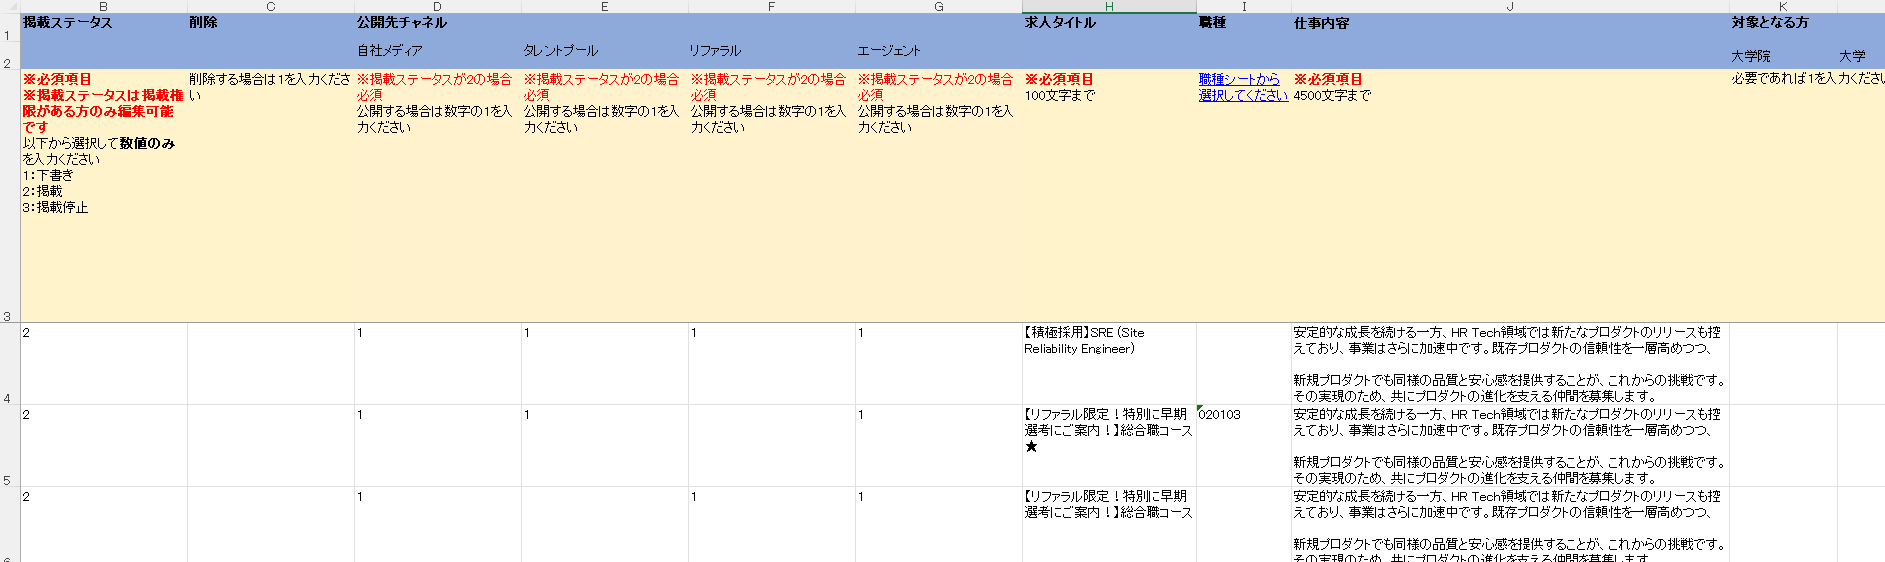The width and height of the screenshot is (1885, 562).
Task: Open the 職種シートから選択してください hyperlink
Action: coord(1241,87)
